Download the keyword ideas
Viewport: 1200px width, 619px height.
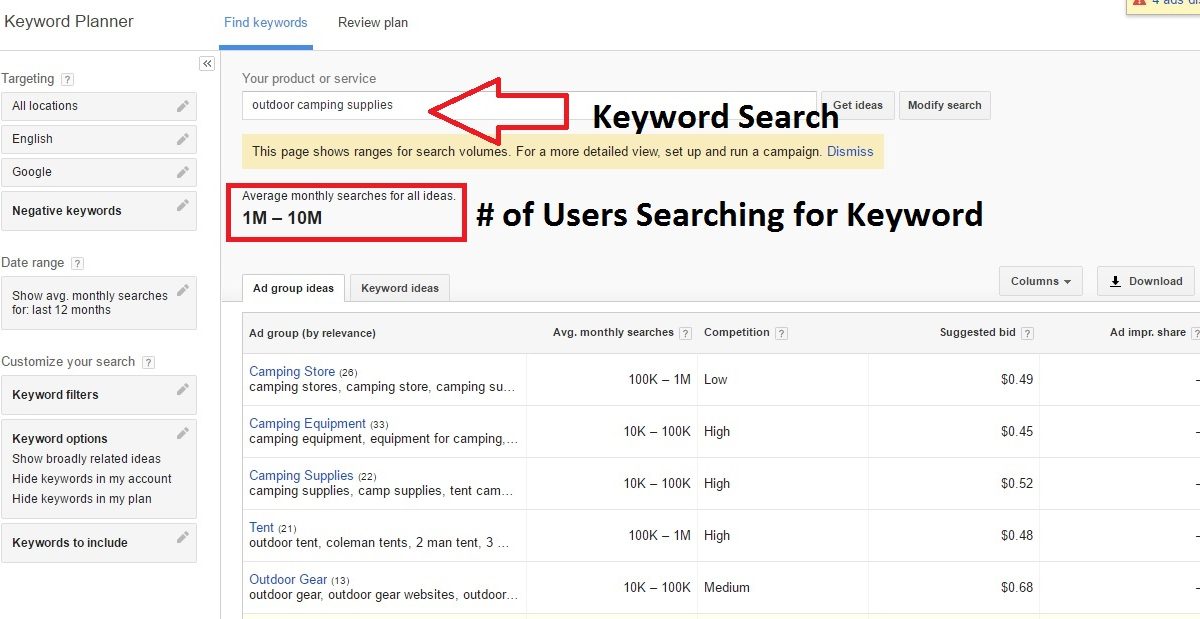[1146, 281]
